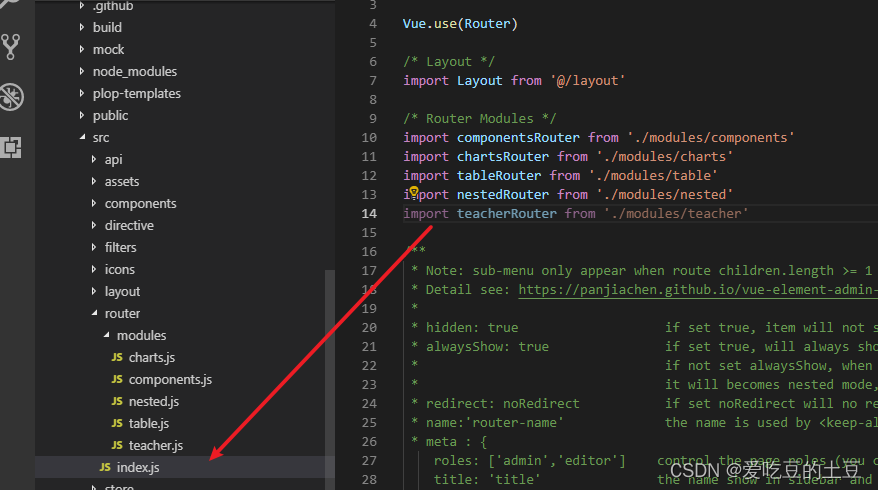Select the mock folder label
The image size is (878, 490).
click(108, 49)
